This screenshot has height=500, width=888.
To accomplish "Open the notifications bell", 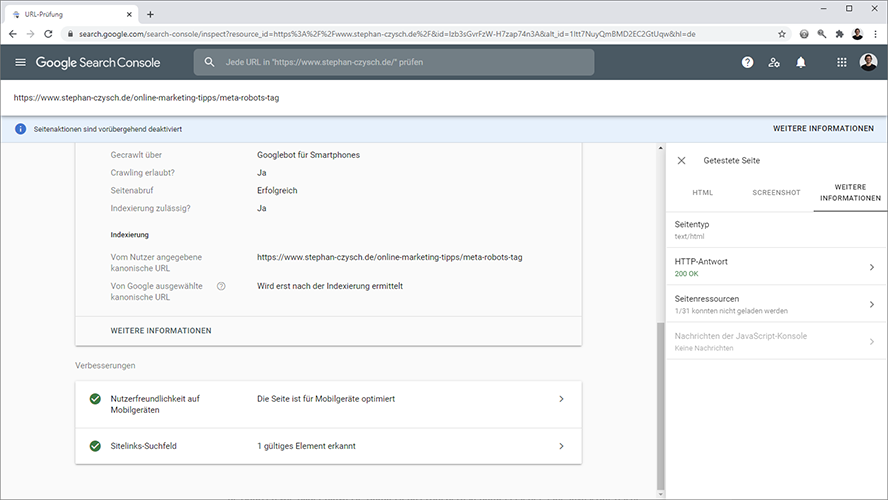I will (800, 62).
